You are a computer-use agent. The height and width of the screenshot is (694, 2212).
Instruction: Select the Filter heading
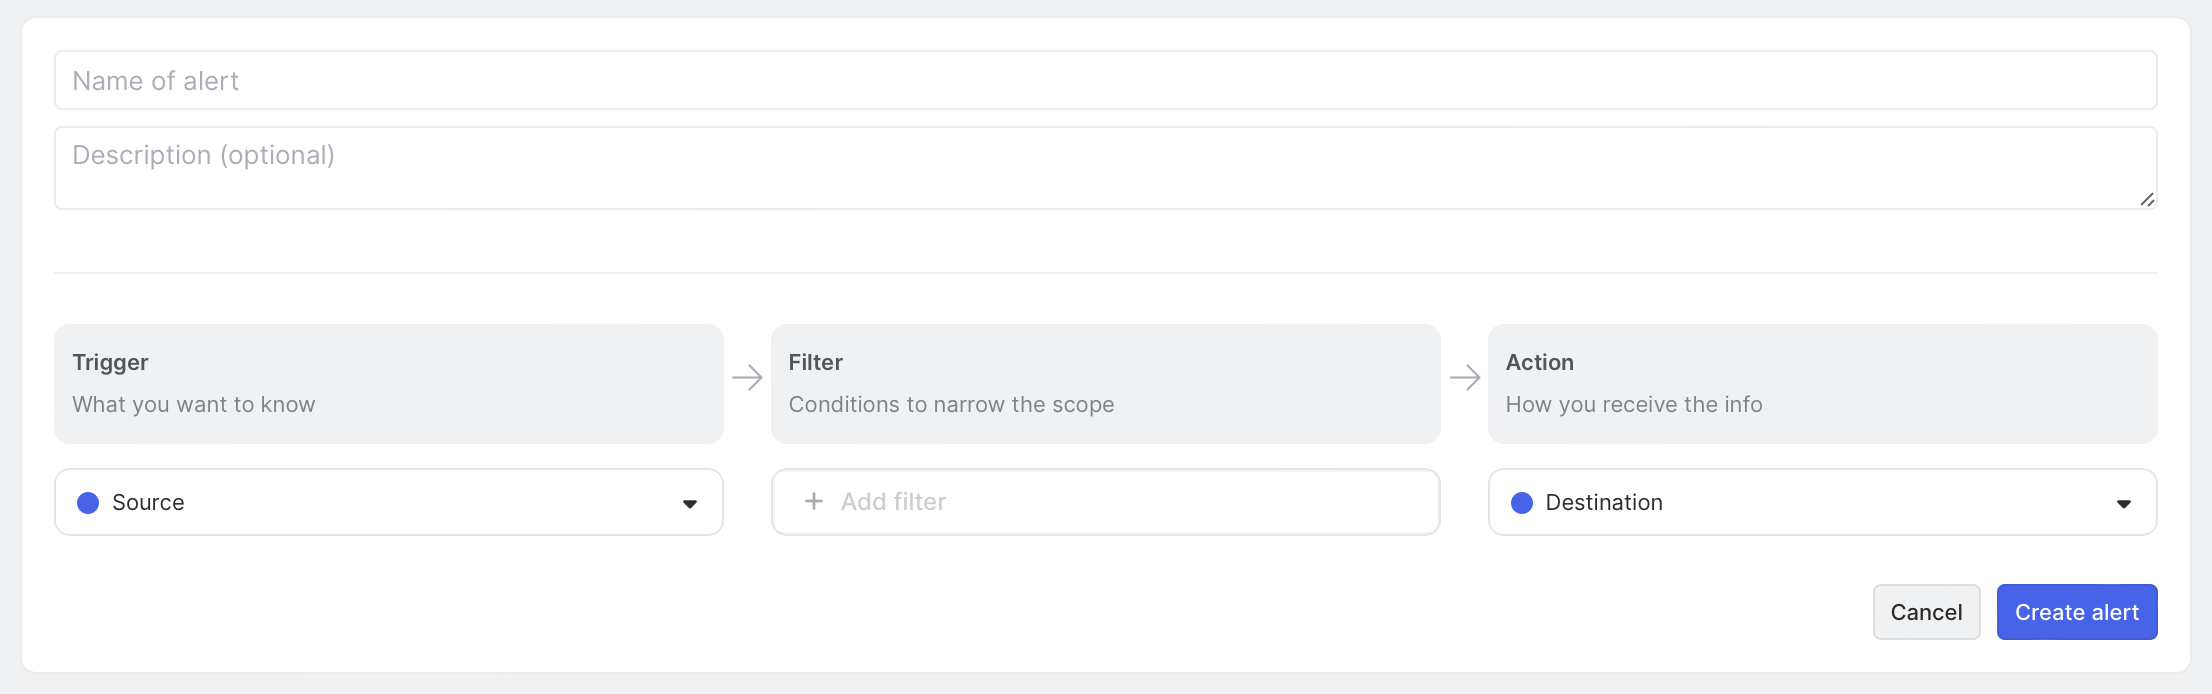(816, 362)
